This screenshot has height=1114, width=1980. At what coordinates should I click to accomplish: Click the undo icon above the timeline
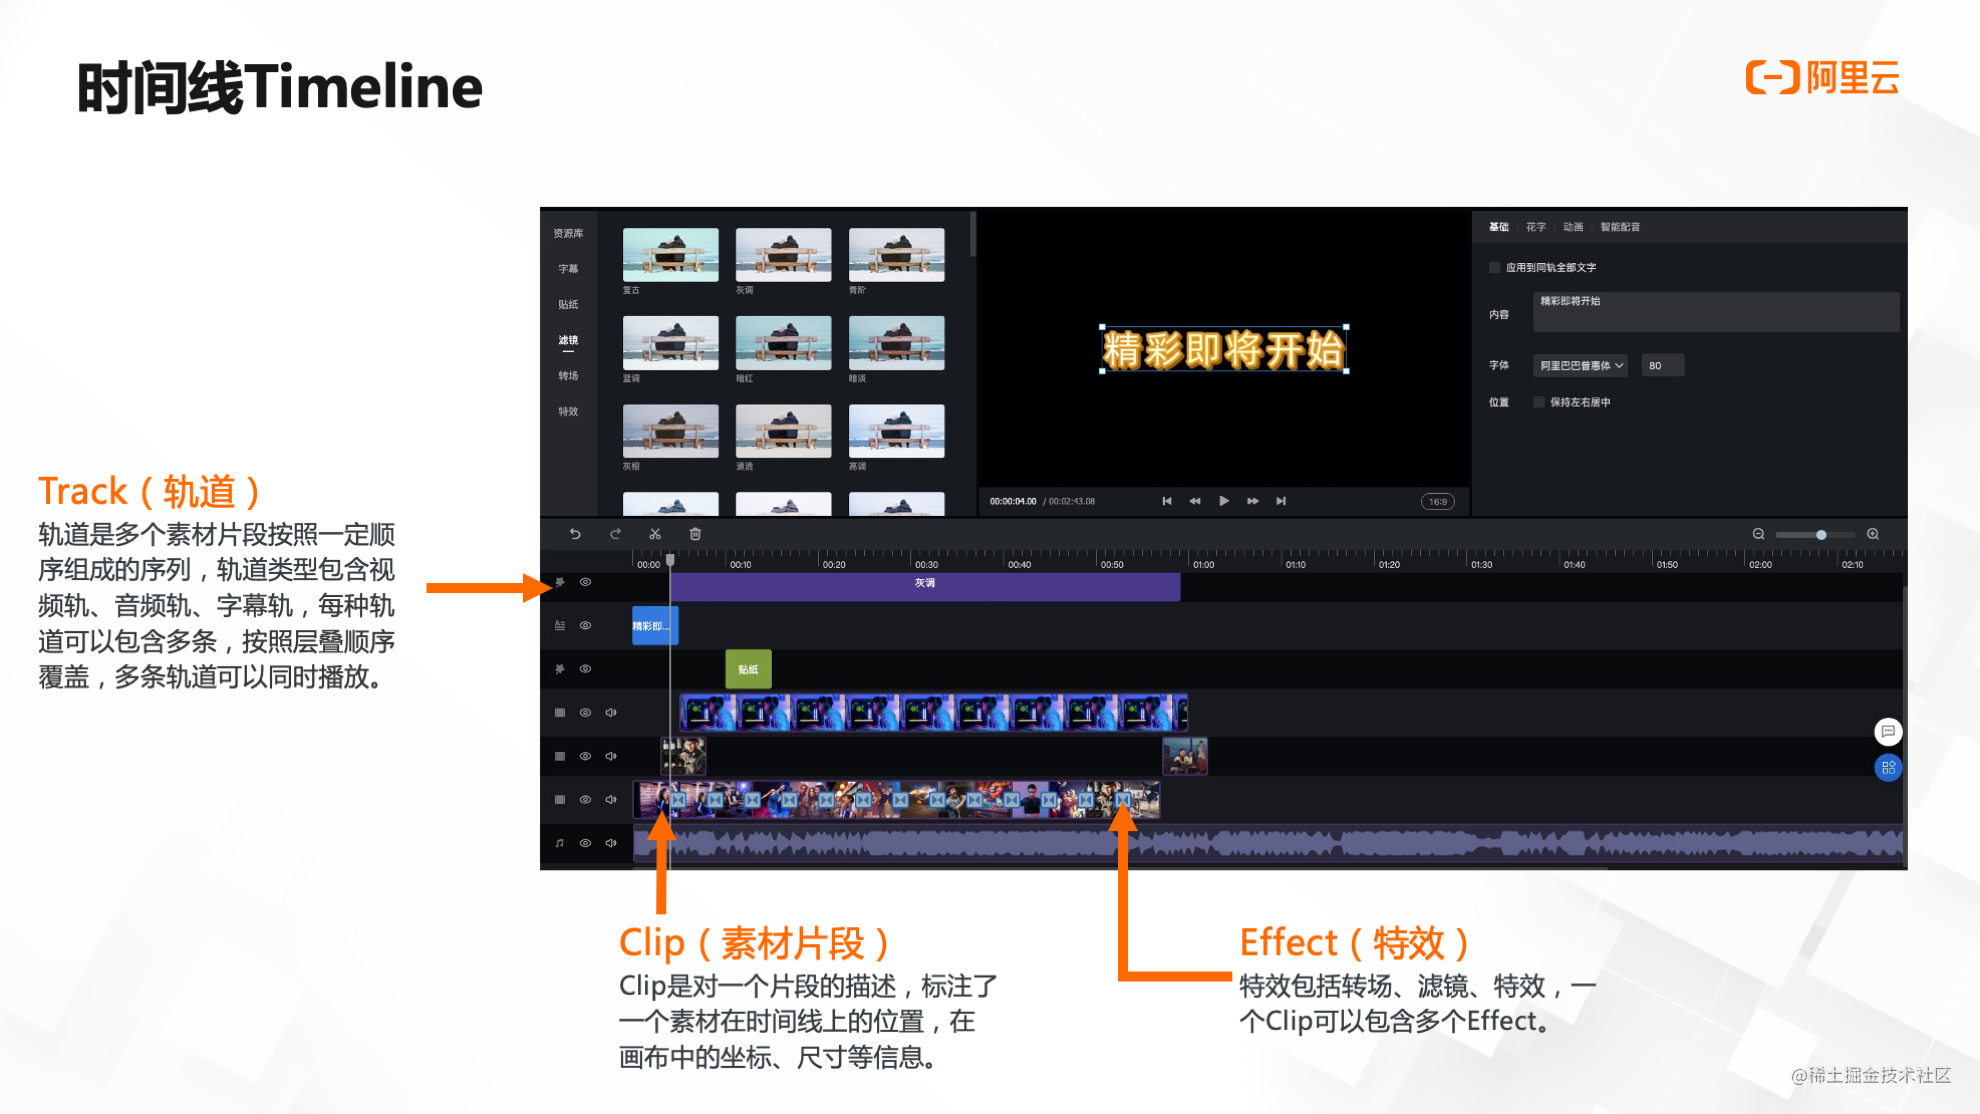pos(575,533)
